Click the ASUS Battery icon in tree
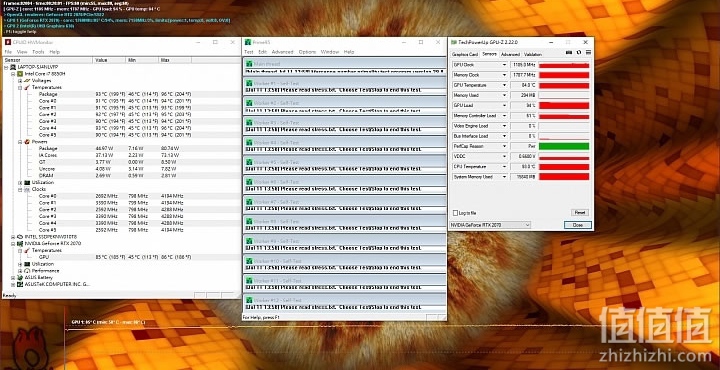 pyautogui.click(x=20, y=277)
